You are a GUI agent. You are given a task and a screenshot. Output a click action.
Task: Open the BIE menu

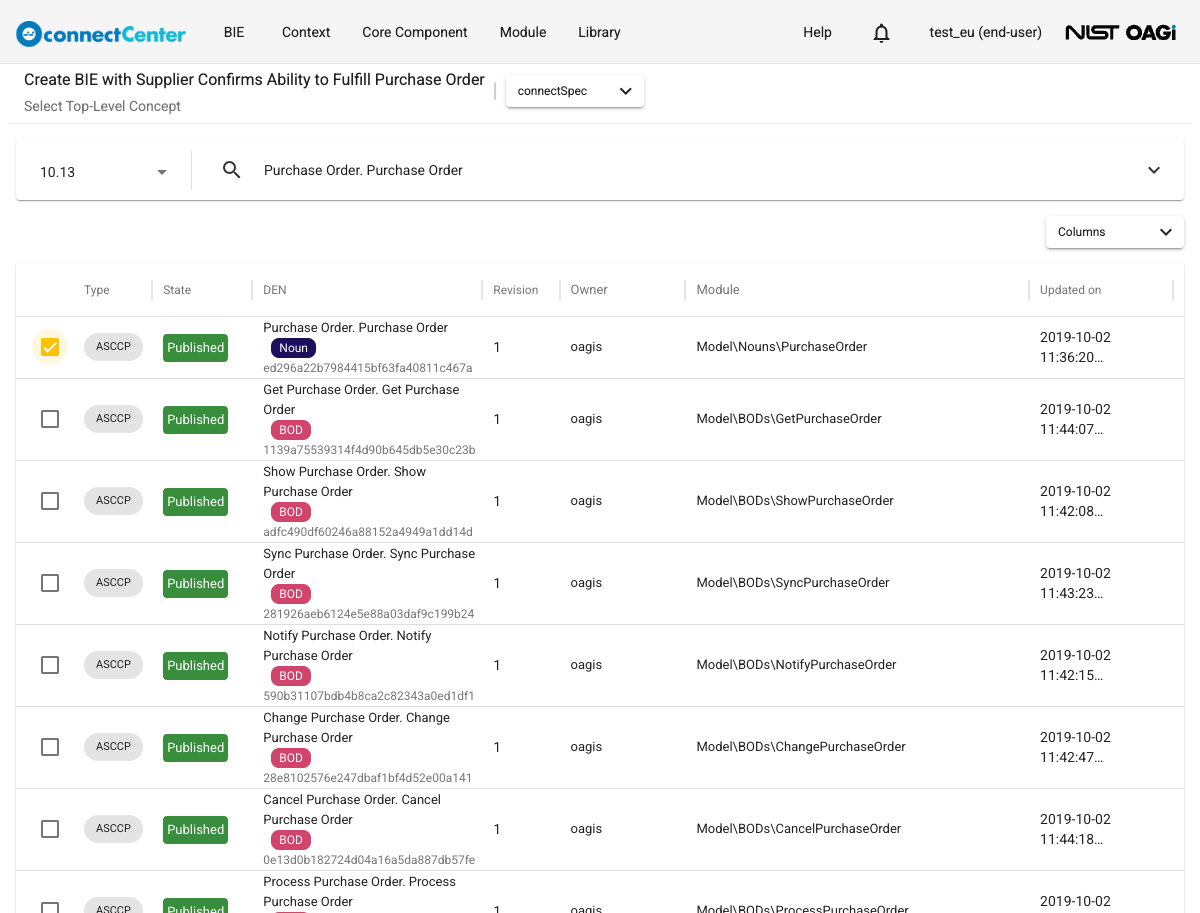pos(234,32)
